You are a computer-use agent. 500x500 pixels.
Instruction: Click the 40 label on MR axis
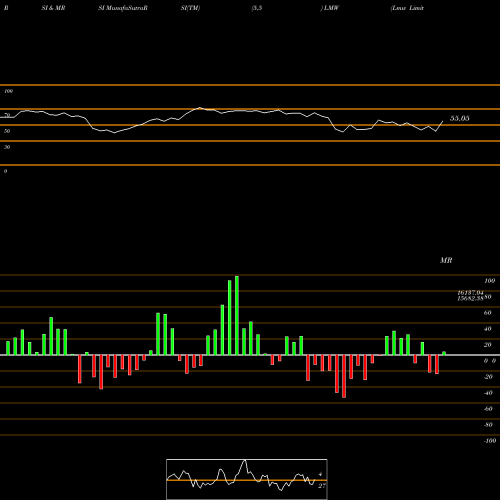[488, 329]
